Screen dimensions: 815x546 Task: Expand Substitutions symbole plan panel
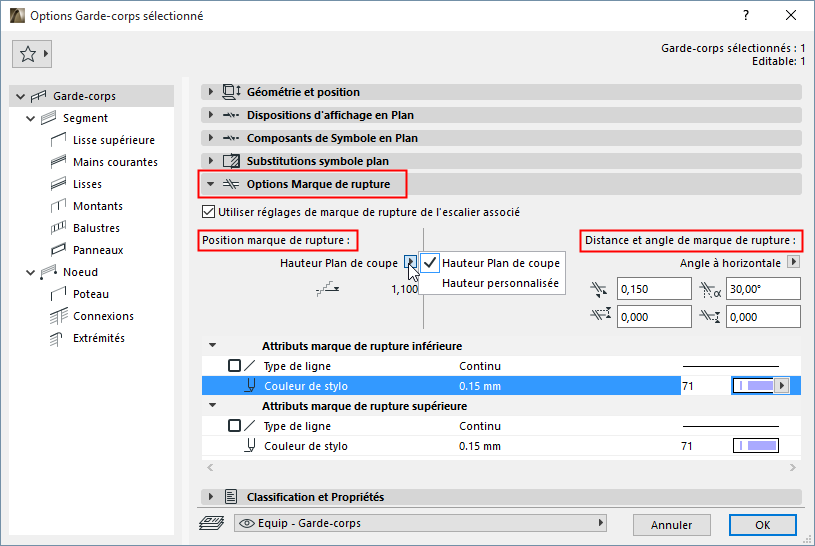(211, 161)
